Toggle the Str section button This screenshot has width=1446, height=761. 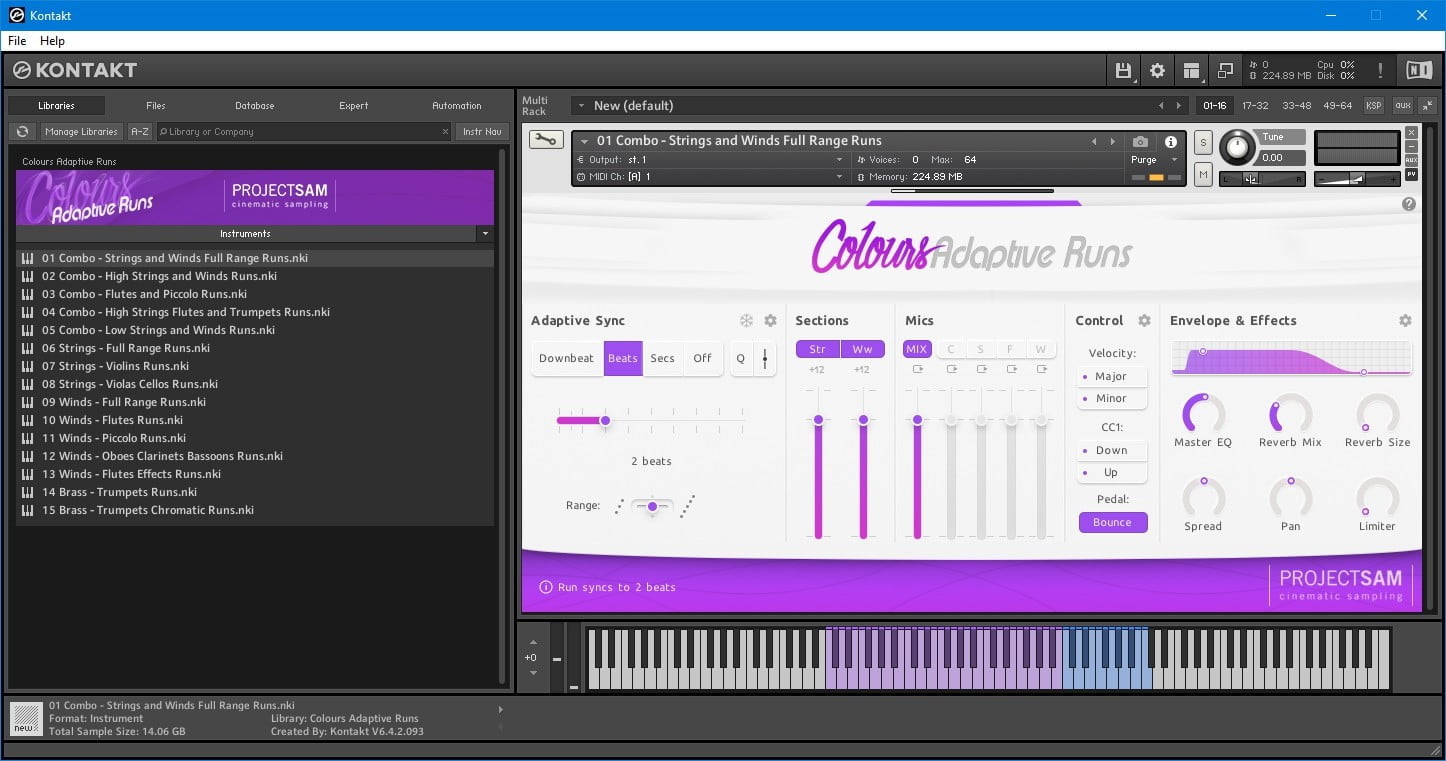click(818, 349)
